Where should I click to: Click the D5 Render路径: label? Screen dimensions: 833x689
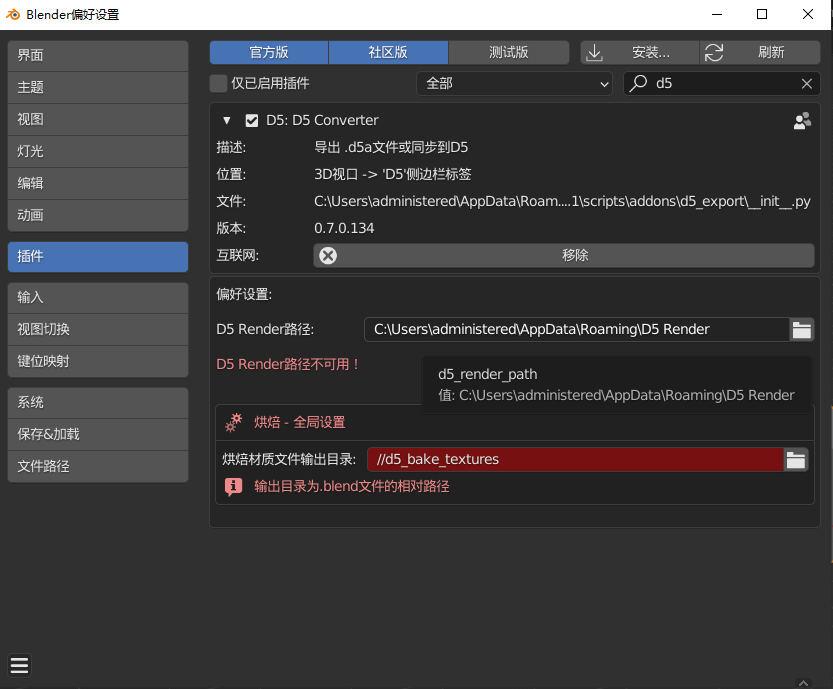tap(265, 330)
